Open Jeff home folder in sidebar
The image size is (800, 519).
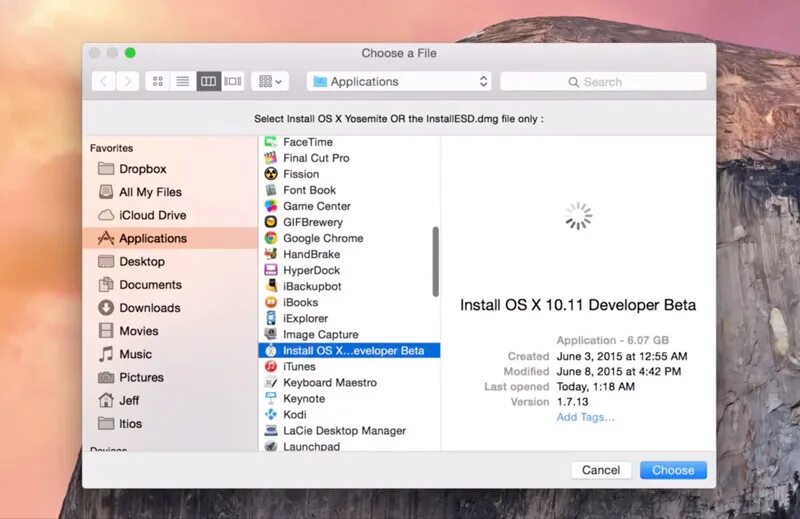pos(170,401)
